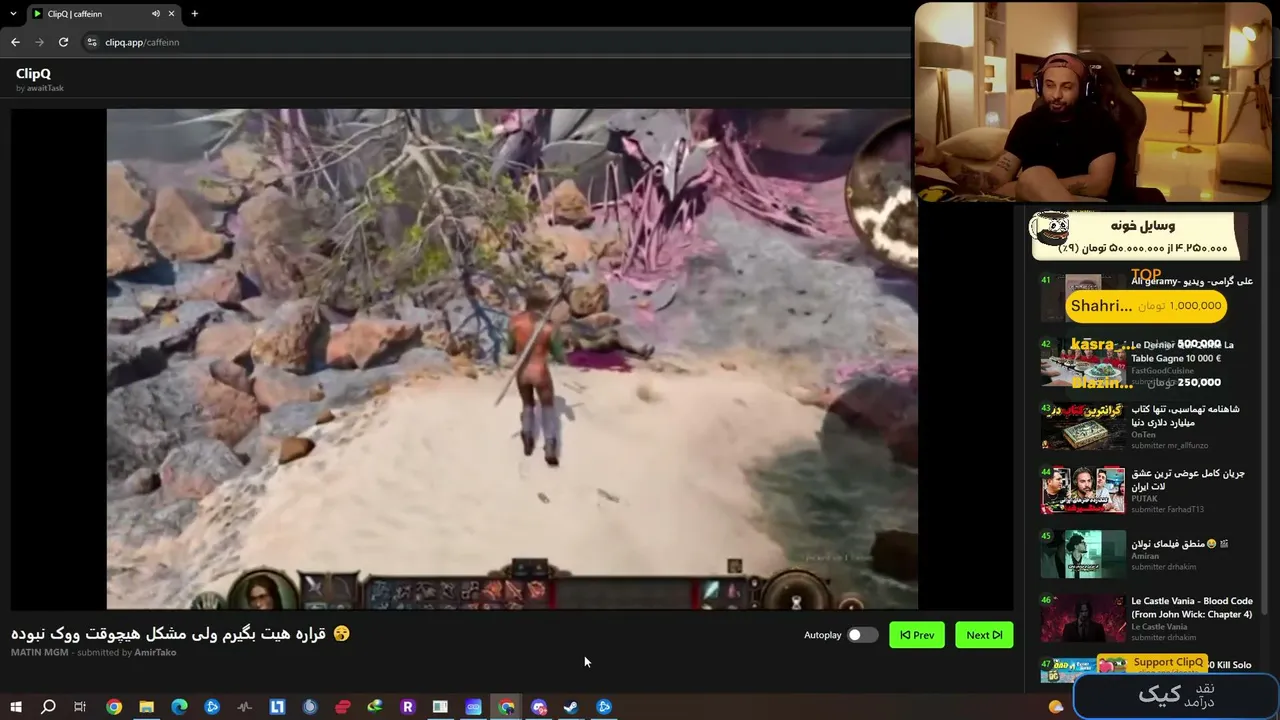View site information icon in address bar
This screenshot has width=1280, height=720.
(x=92, y=42)
